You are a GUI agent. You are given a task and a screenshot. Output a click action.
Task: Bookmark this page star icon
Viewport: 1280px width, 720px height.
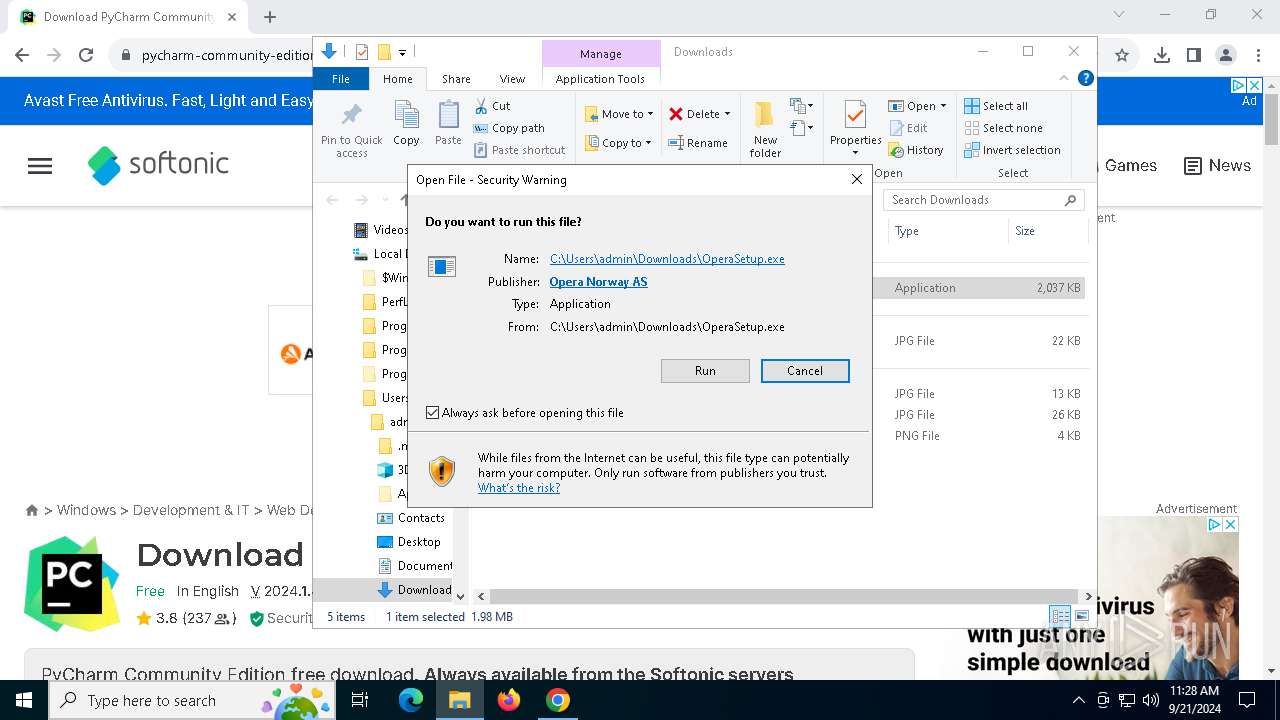(x=1122, y=56)
